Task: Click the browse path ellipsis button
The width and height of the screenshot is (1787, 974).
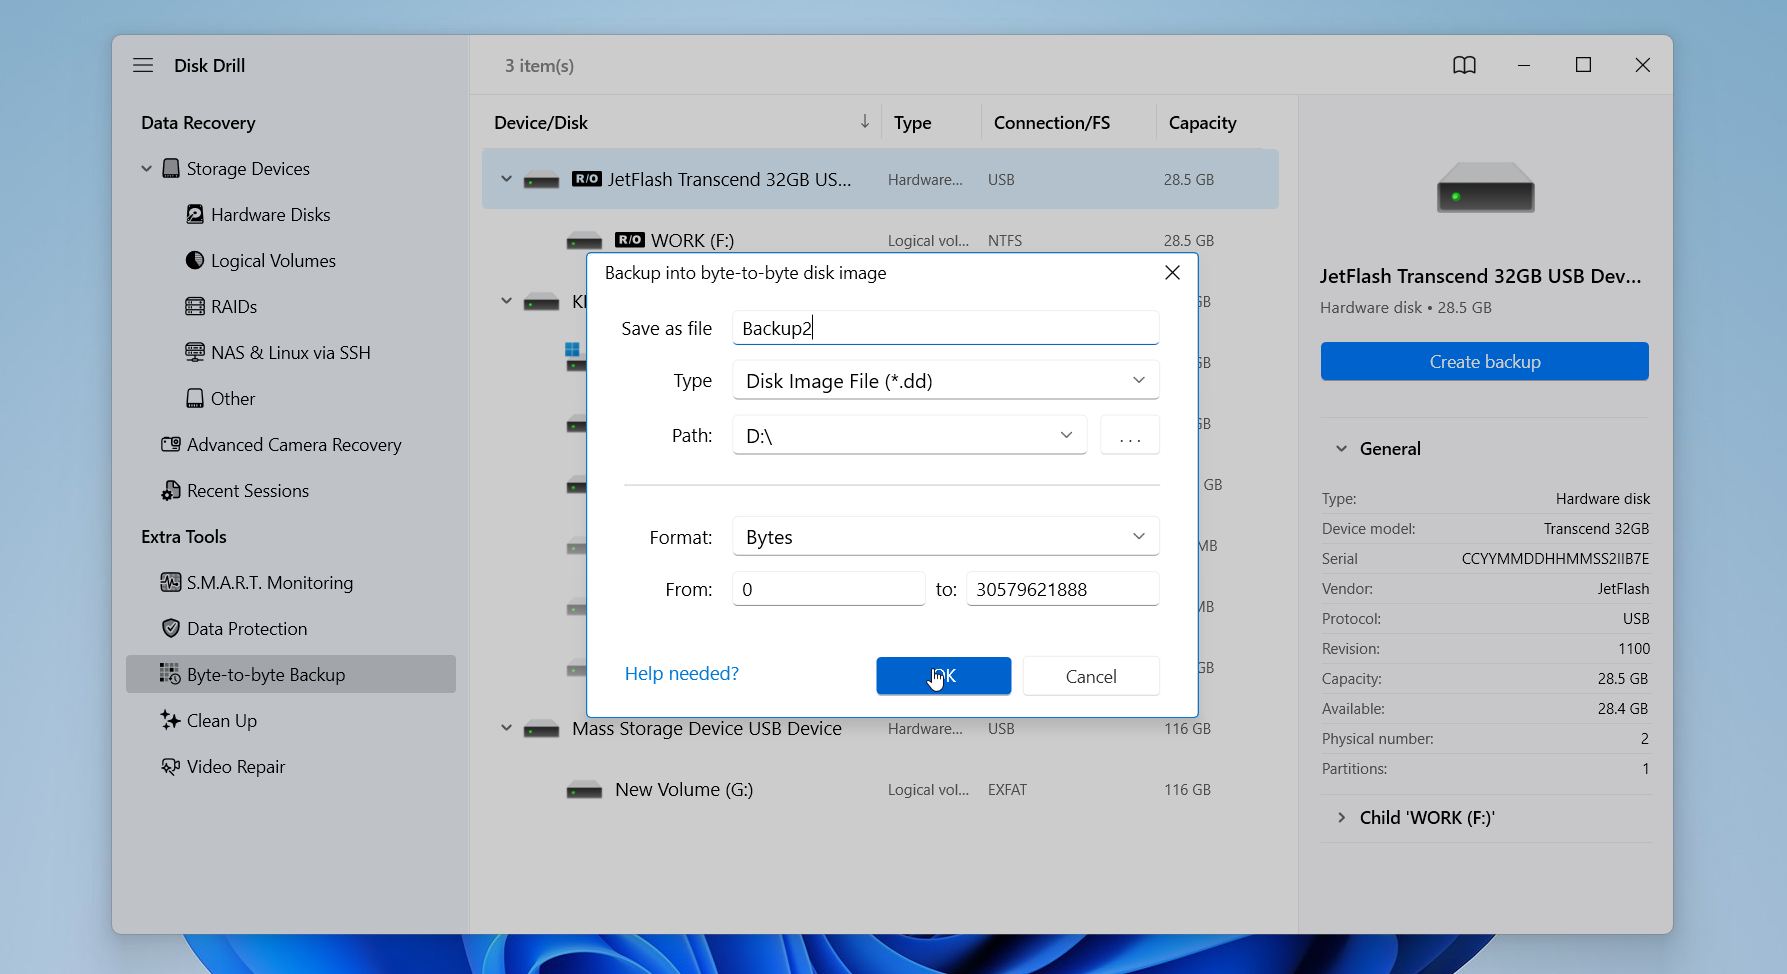Action: [1130, 435]
